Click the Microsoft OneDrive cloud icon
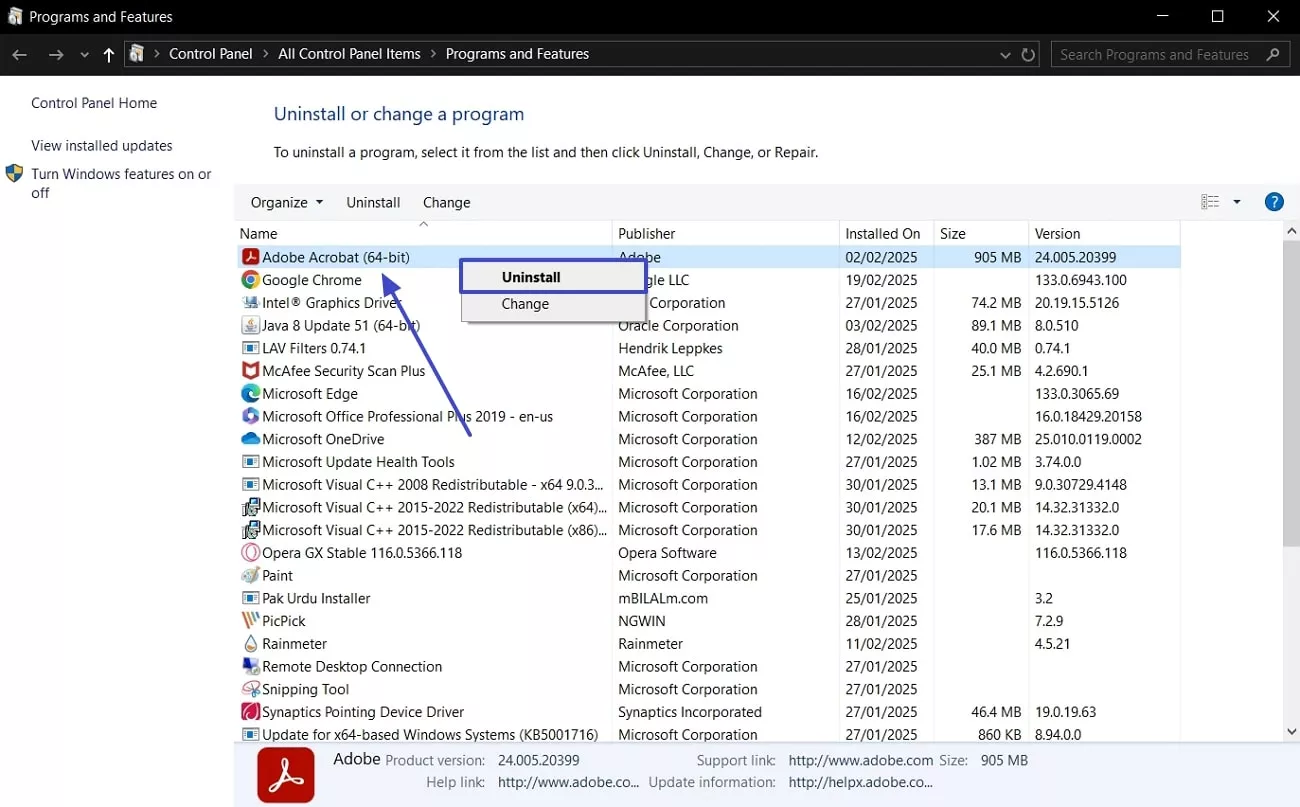This screenshot has width=1300, height=807. 250,439
